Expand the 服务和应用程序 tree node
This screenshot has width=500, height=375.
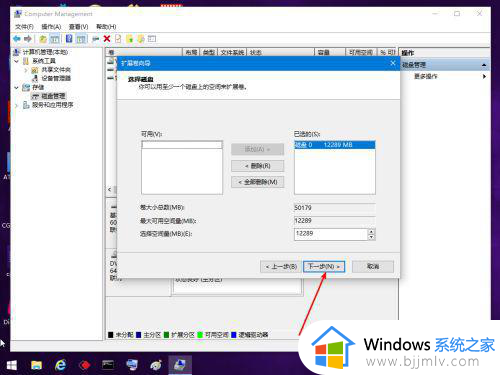[17, 105]
